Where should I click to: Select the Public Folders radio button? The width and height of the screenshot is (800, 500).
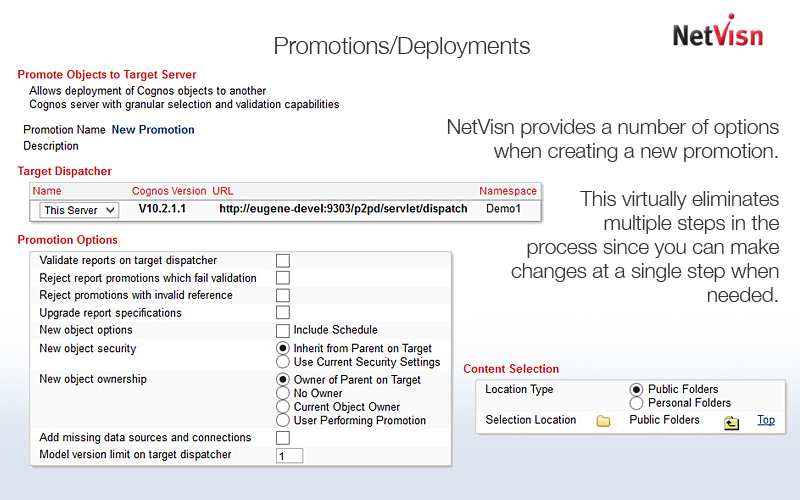[637, 390]
